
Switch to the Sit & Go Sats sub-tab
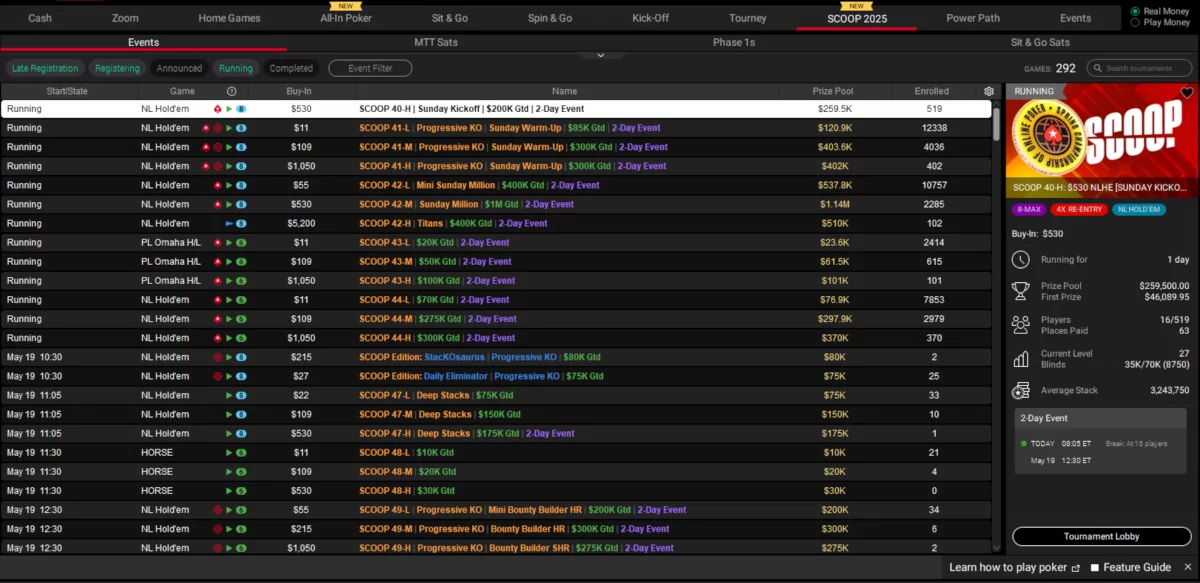[1040, 42]
